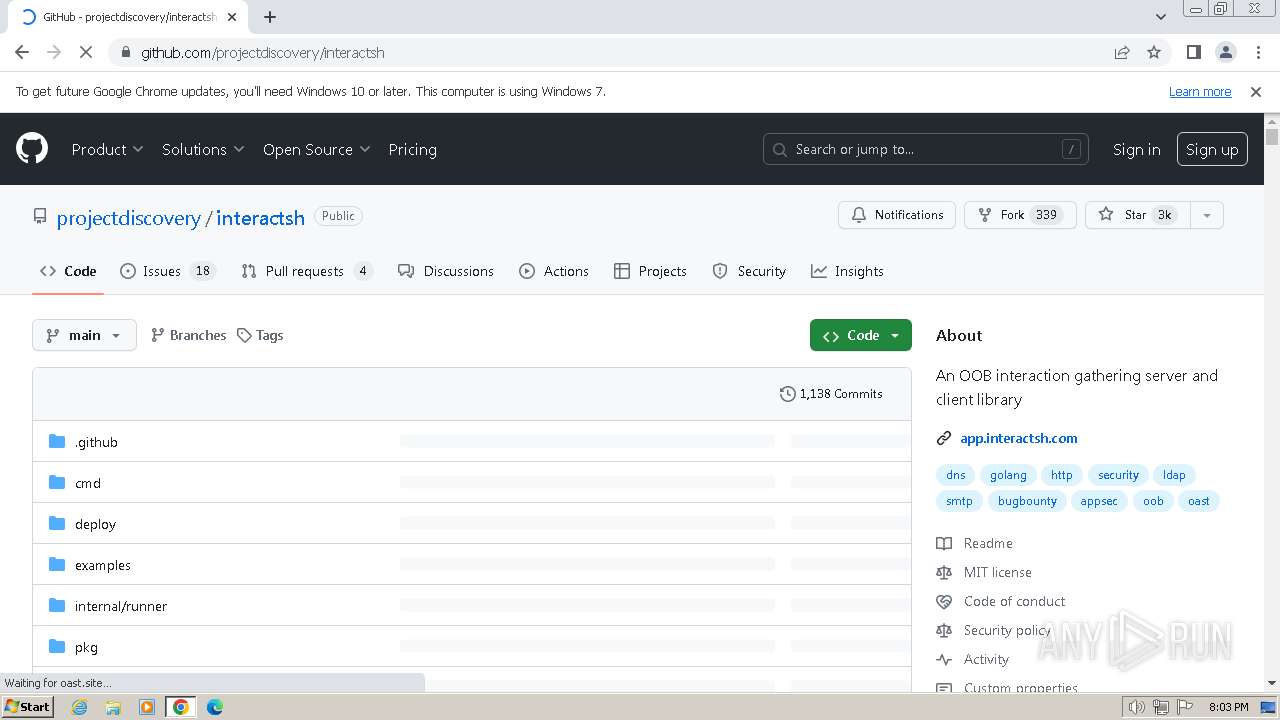Toggle the browser side panel
This screenshot has width=1280, height=720.
pyautogui.click(x=1193, y=52)
